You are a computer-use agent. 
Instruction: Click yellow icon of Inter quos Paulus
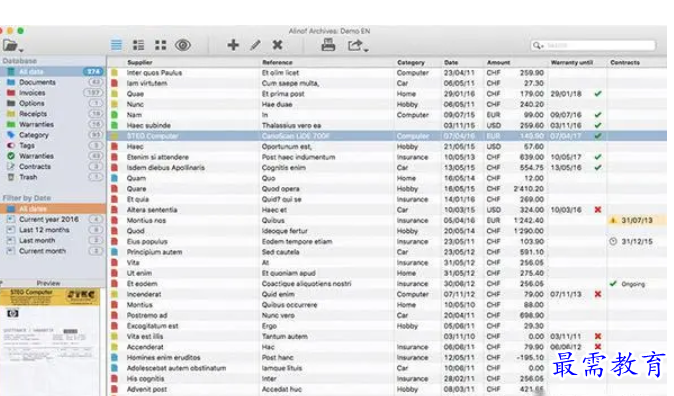[x=114, y=73]
